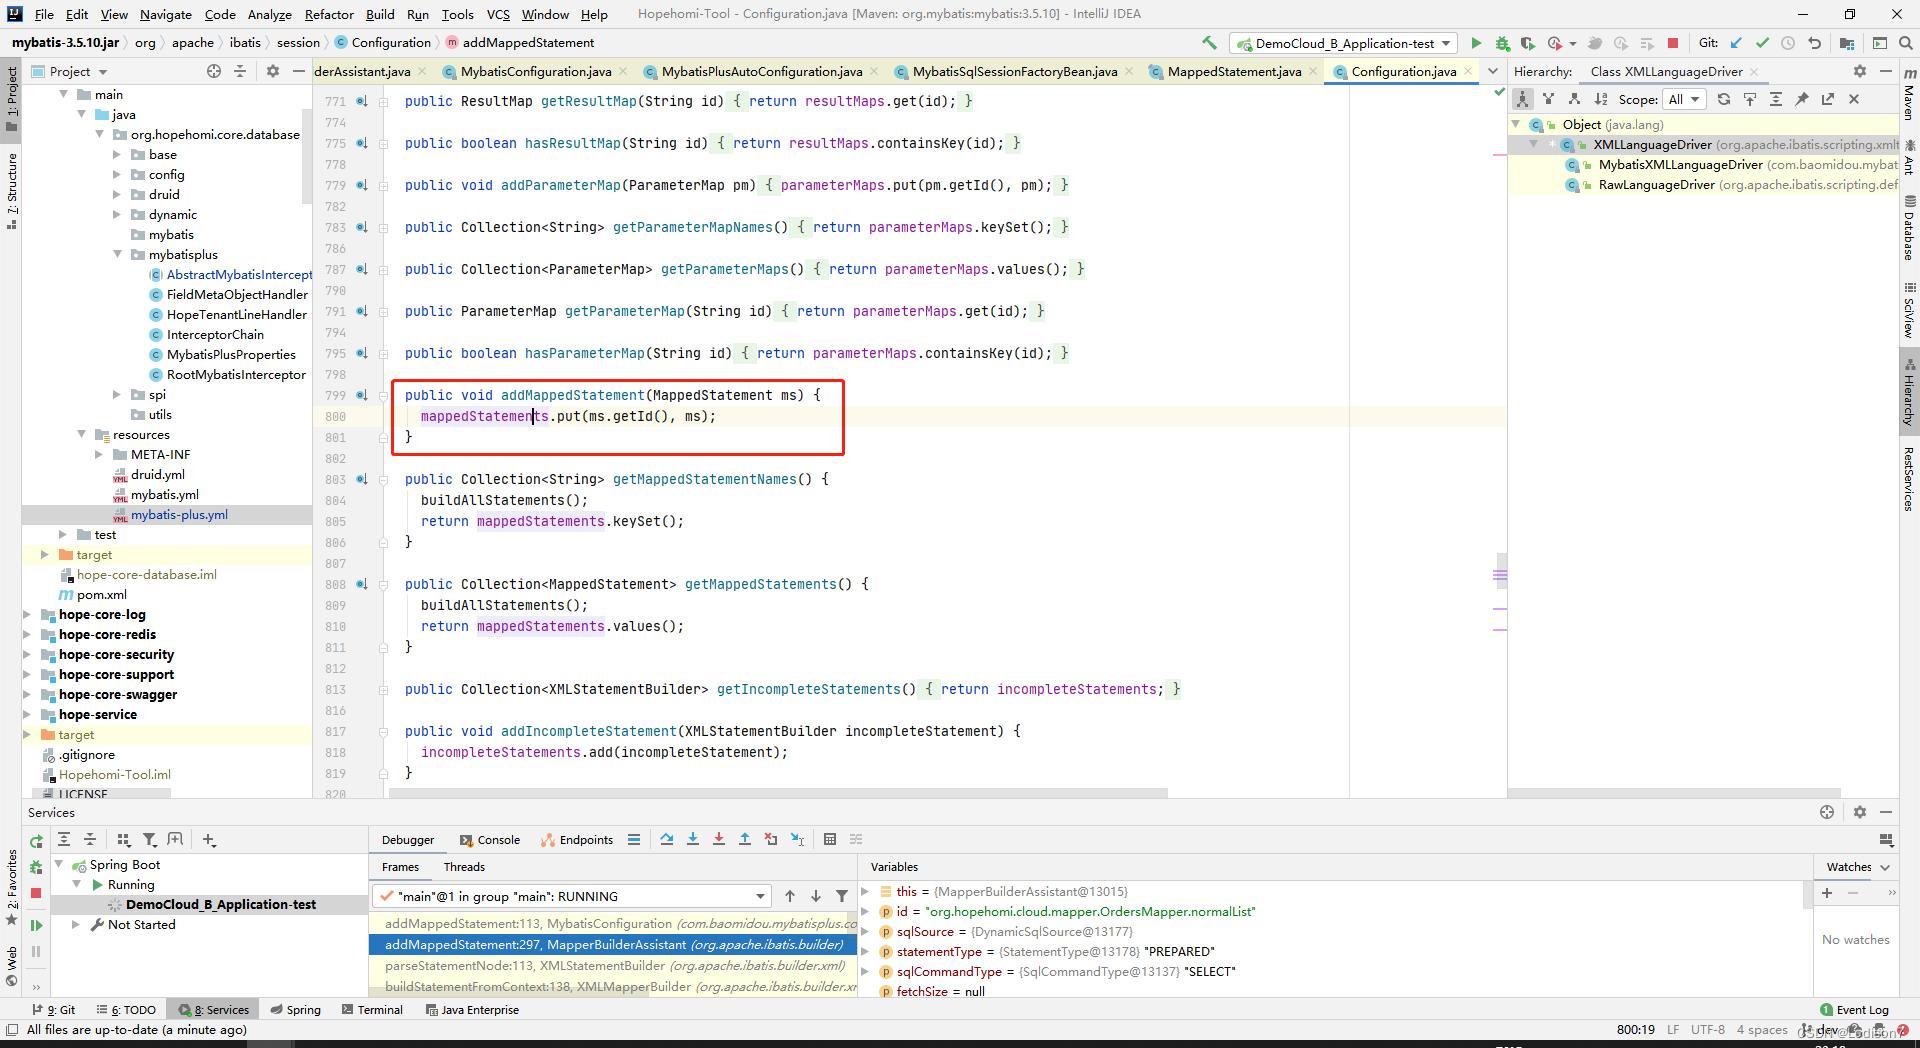Open Project panel settings gear
This screenshot has width=1920, height=1048.
273,71
